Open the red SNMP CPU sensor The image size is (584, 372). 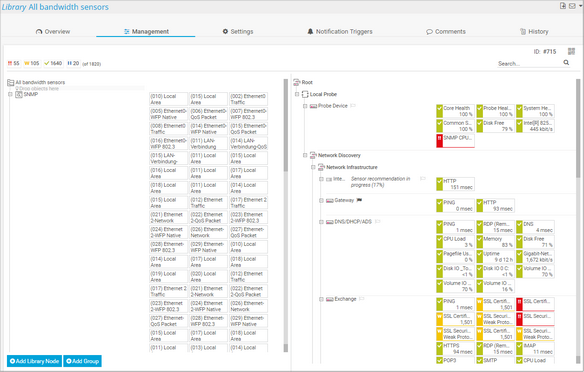pos(455,141)
